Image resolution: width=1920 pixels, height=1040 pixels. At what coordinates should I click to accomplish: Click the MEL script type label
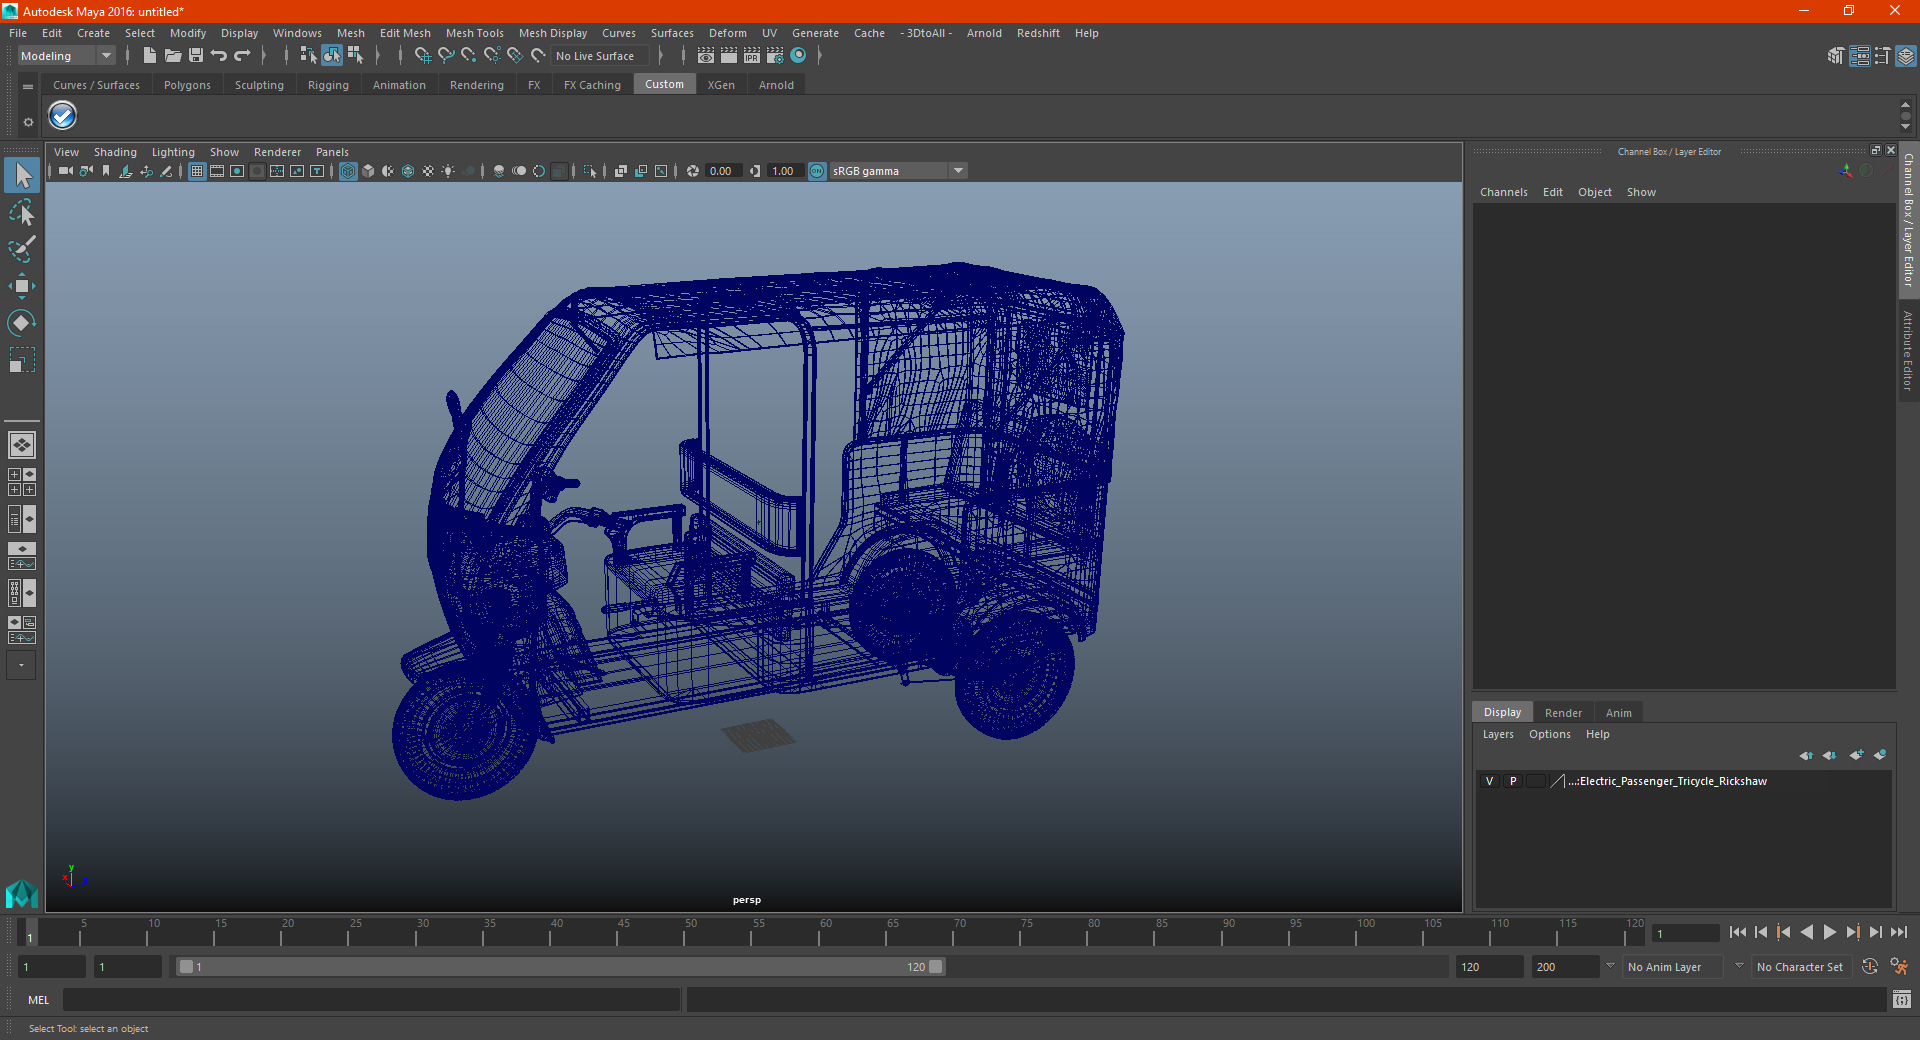(x=39, y=1000)
